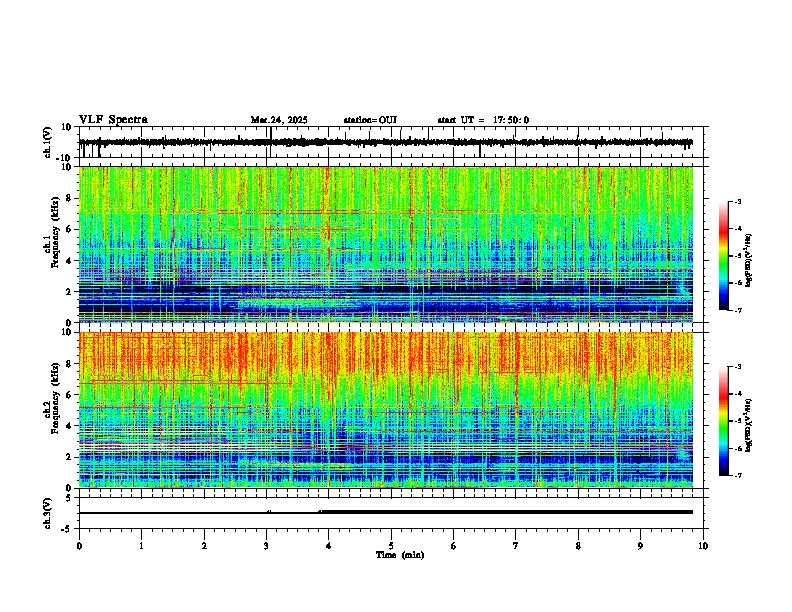792x612 pixels.
Task: Click time axis tick label "7"
Action: tap(516, 546)
